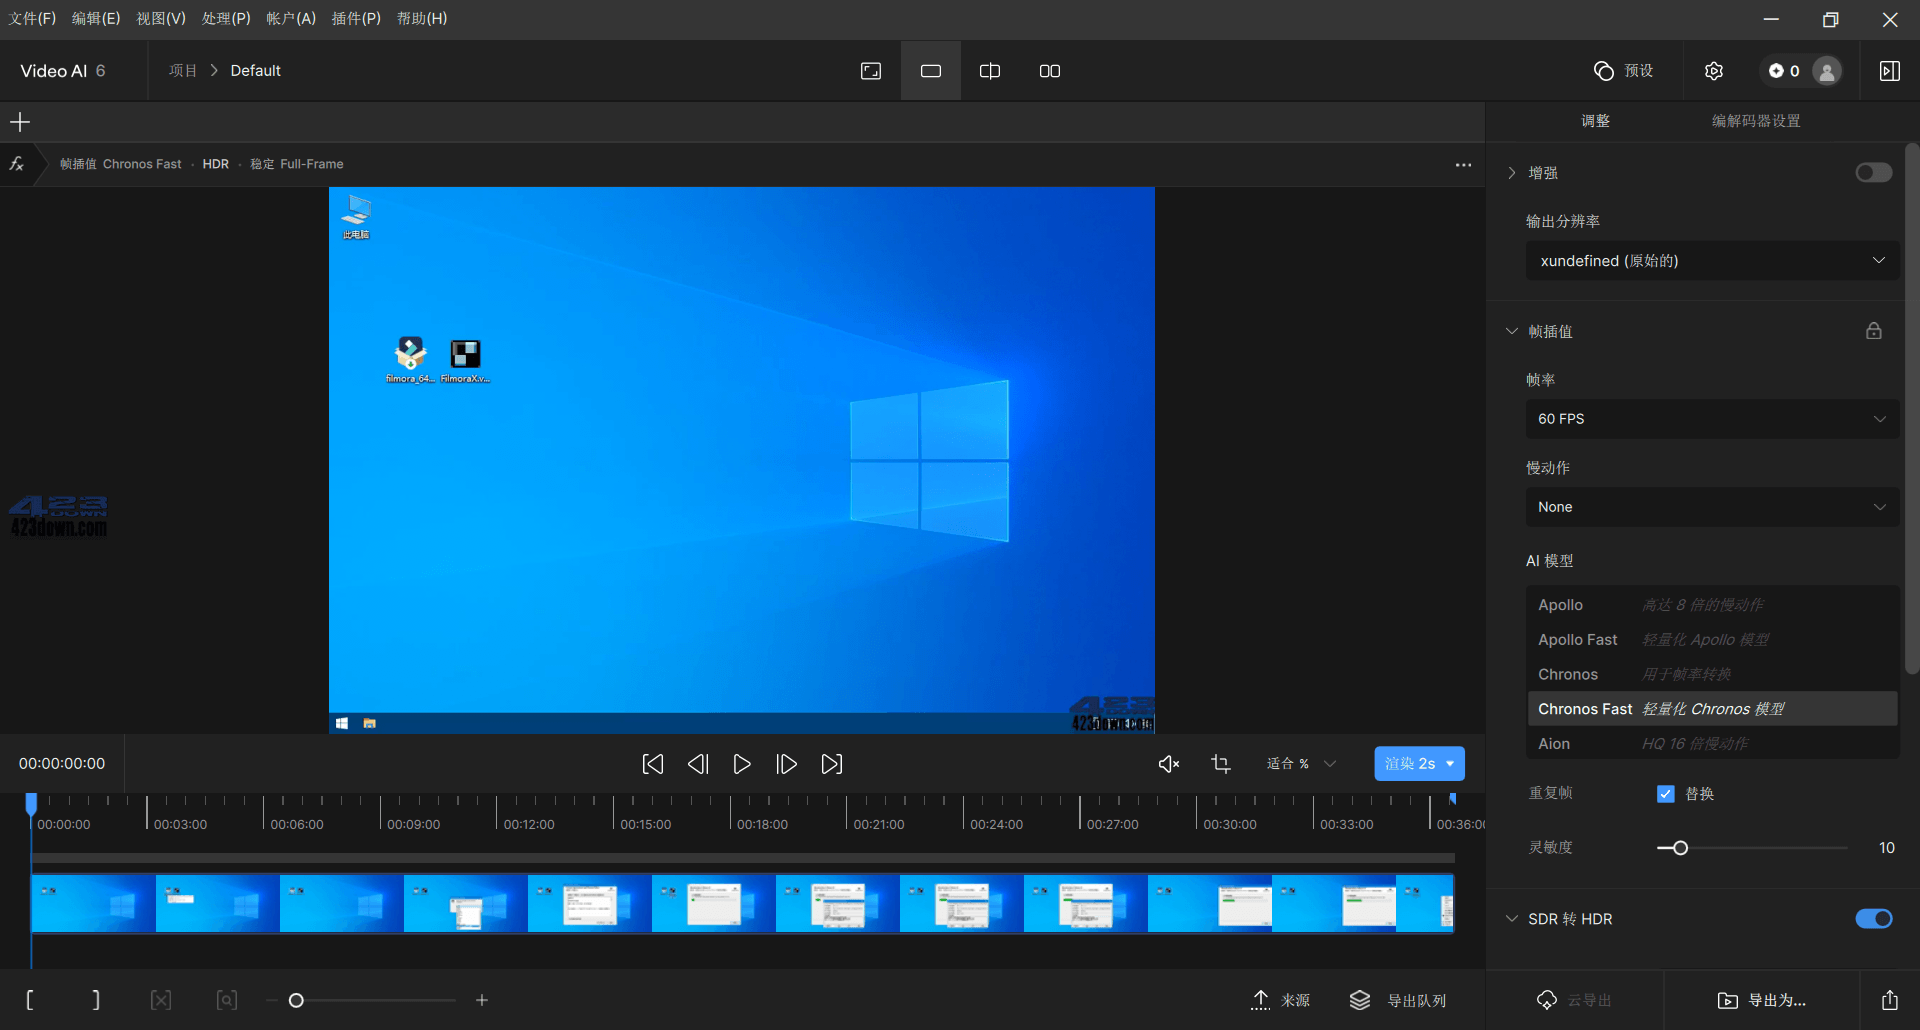The image size is (1920, 1030).
Task: Collapse the right side panel
Action: coord(1890,71)
